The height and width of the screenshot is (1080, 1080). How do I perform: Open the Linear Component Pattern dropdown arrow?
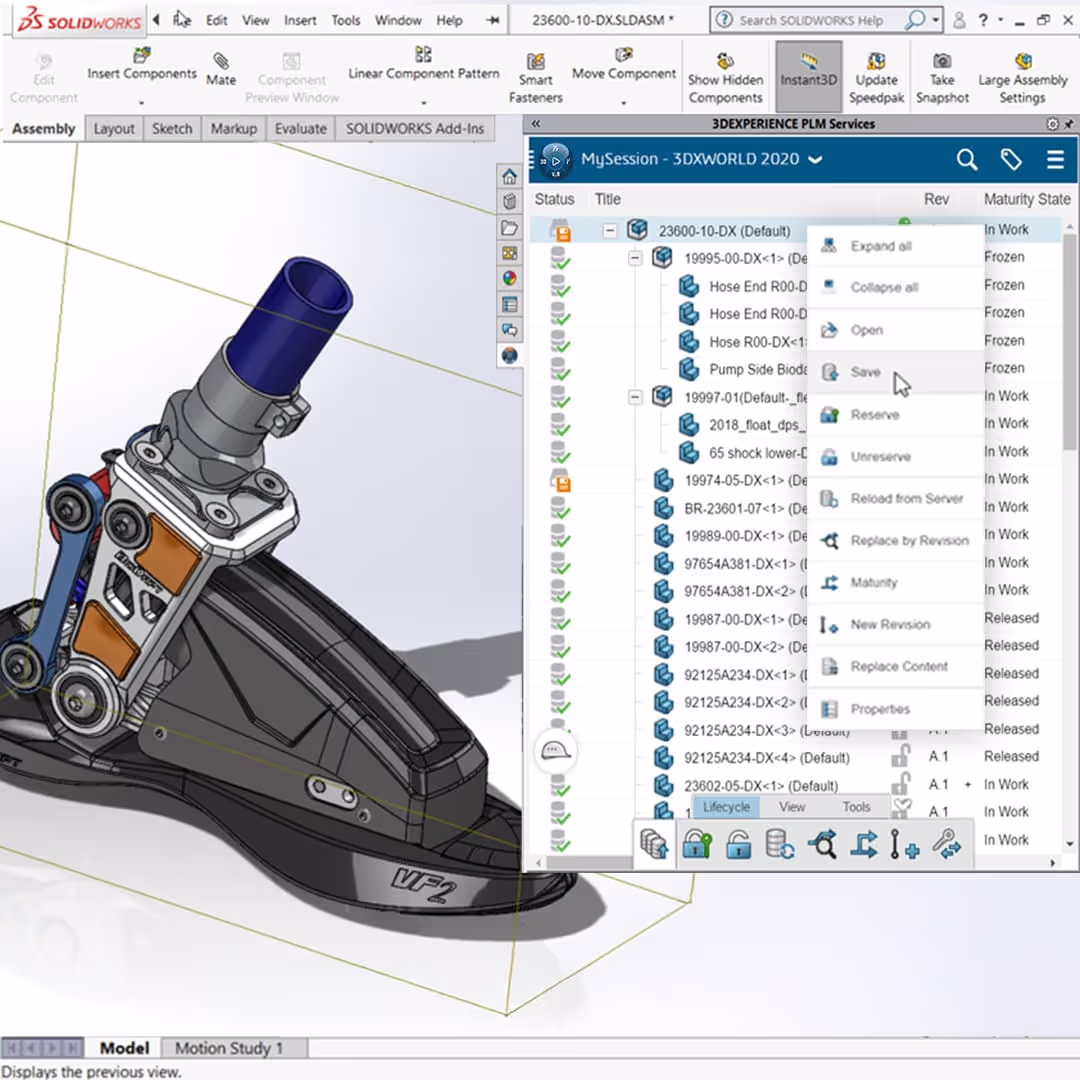[x=424, y=103]
